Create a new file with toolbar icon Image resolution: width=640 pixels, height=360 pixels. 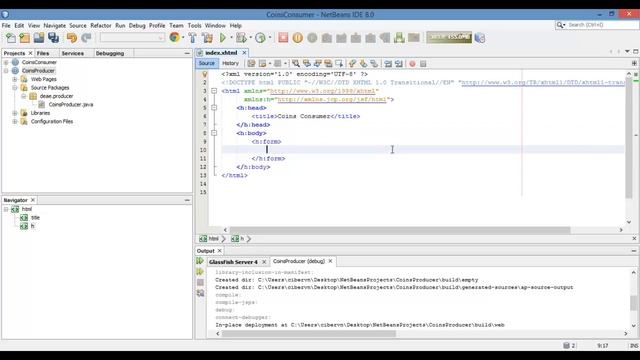click(11, 38)
